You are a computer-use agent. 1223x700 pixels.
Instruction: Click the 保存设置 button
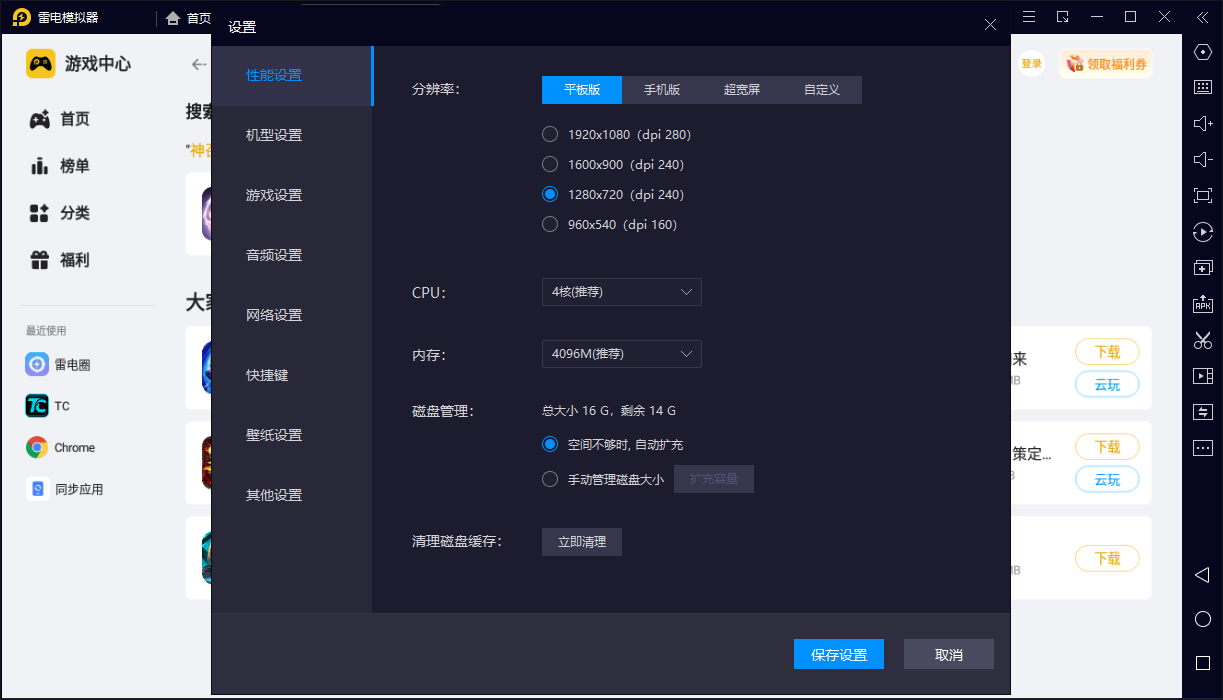click(x=839, y=654)
